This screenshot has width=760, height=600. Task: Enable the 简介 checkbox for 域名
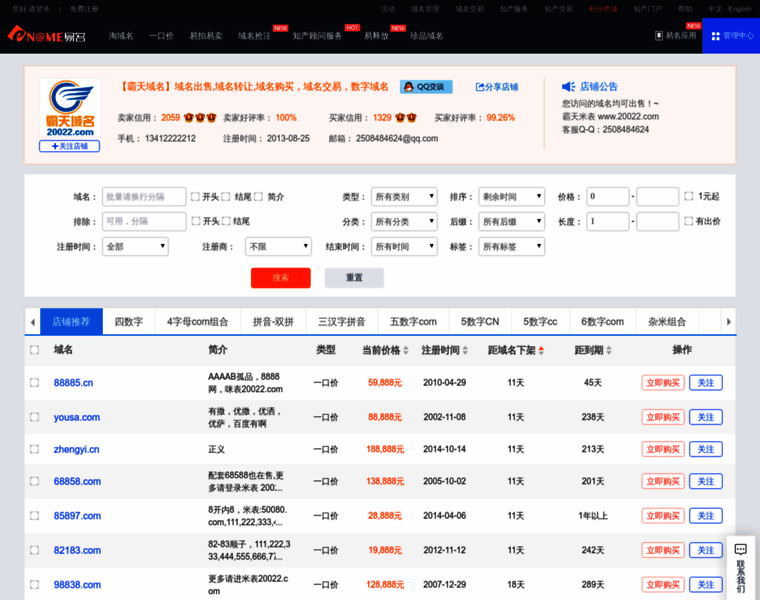click(x=258, y=197)
